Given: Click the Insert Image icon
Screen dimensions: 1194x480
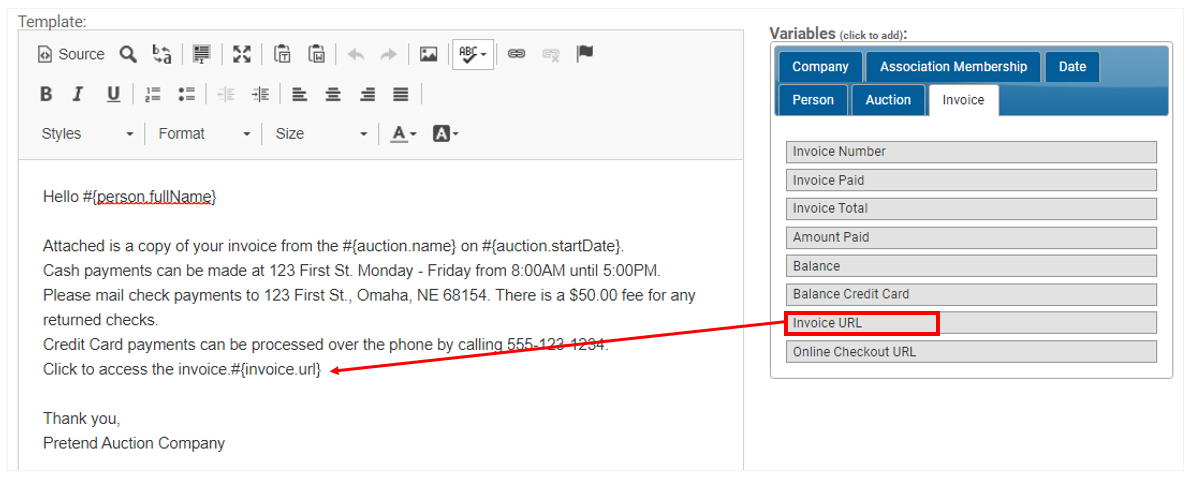Looking at the screenshot, I should [428, 54].
